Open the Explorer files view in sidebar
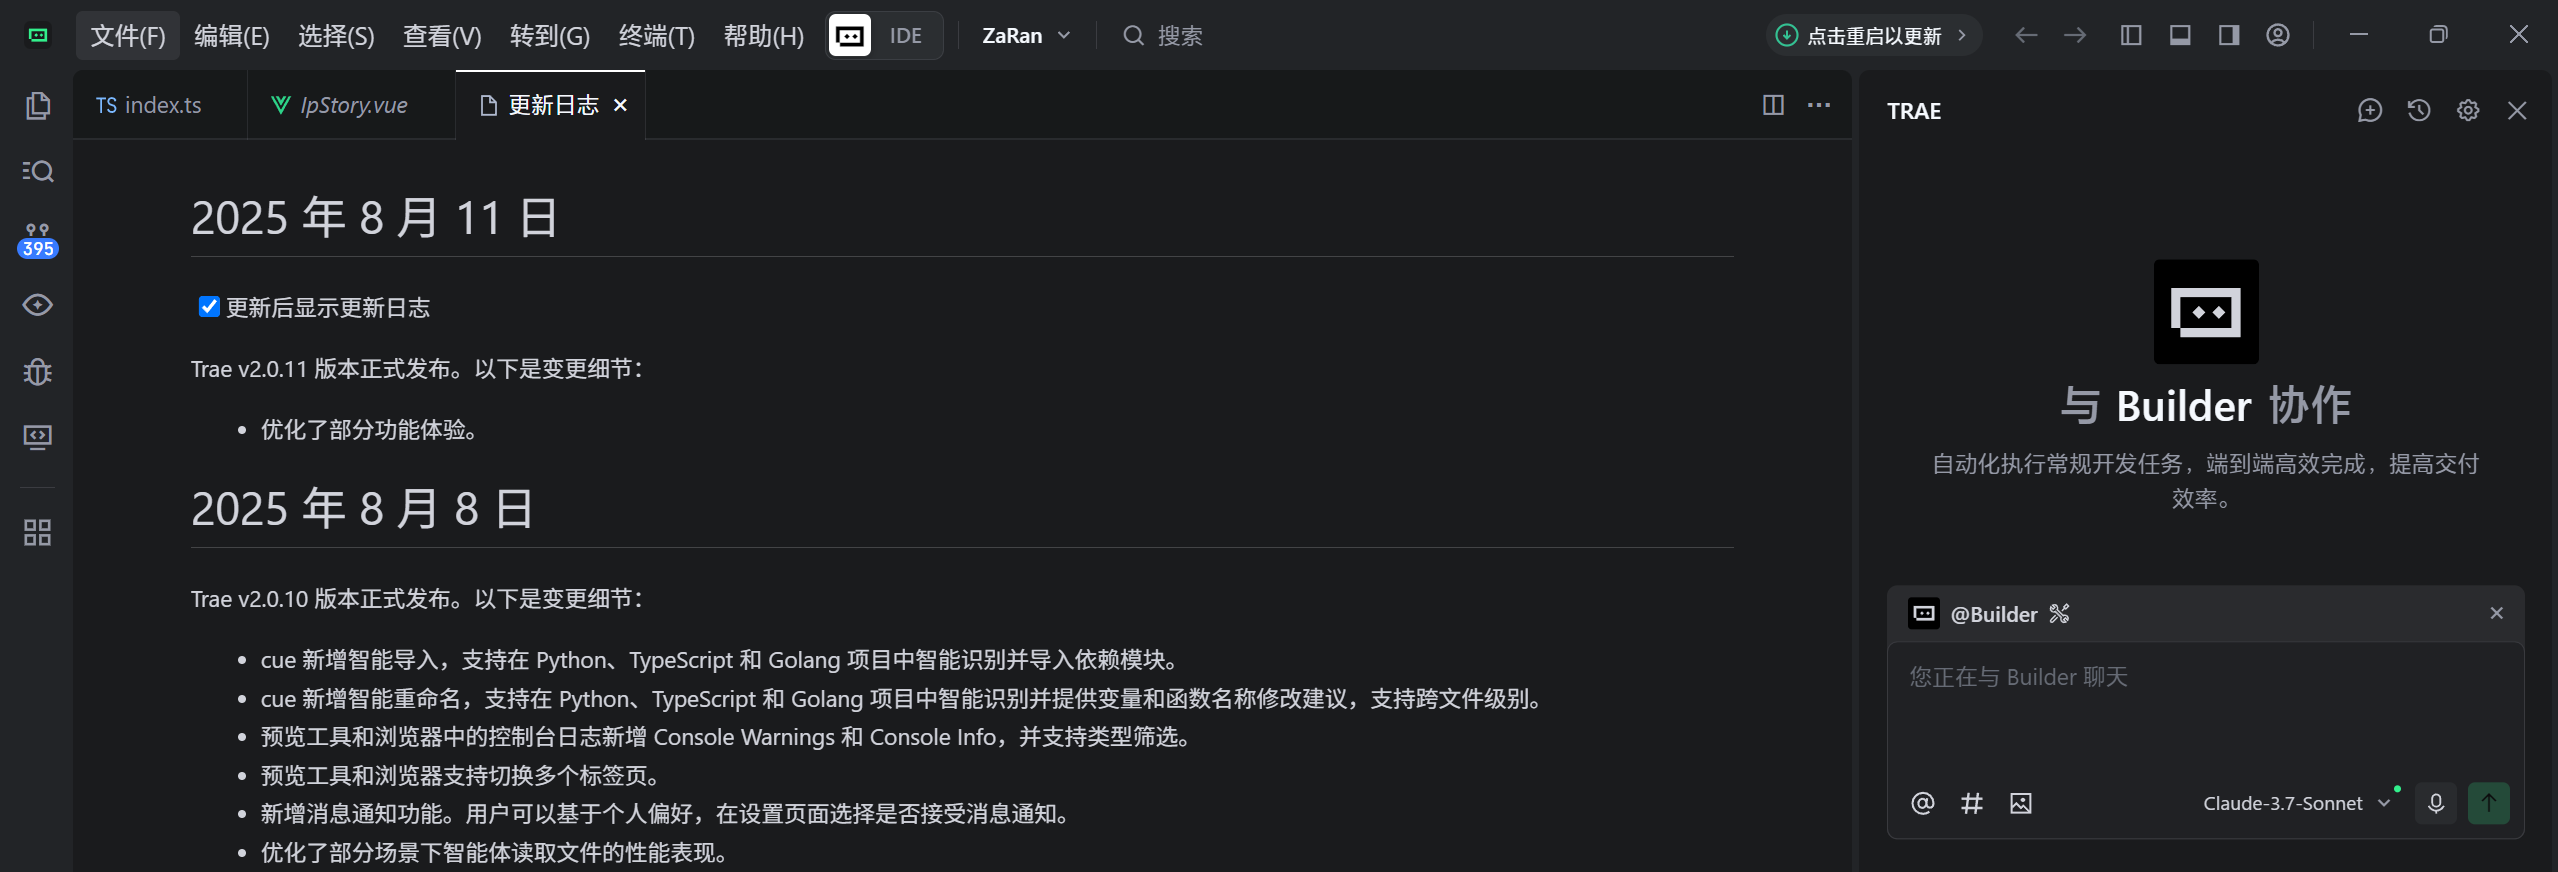Viewport: 2558px width, 872px height. [38, 105]
